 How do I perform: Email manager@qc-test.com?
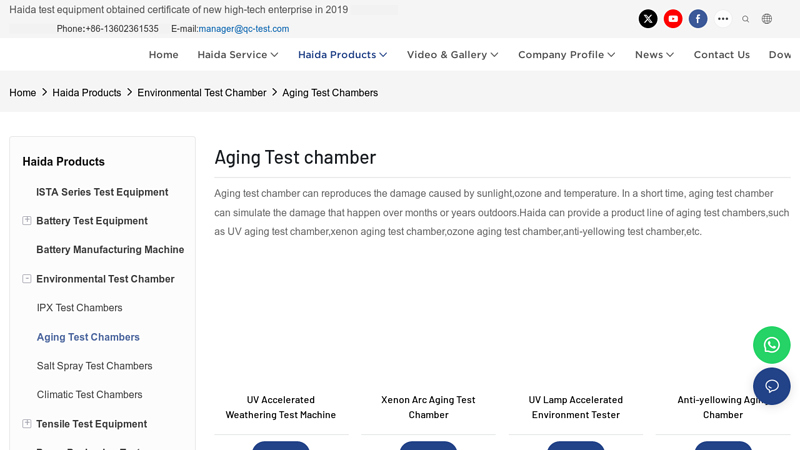click(244, 29)
